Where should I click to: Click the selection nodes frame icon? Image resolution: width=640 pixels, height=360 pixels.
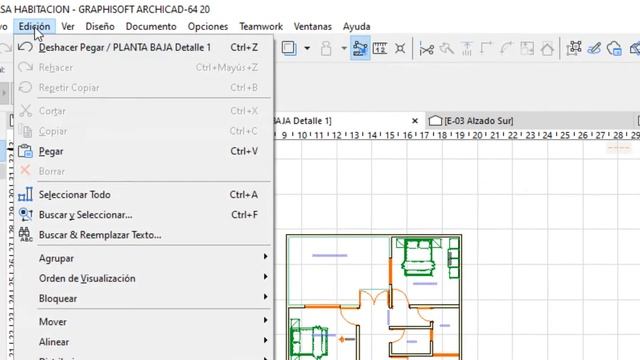574,49
